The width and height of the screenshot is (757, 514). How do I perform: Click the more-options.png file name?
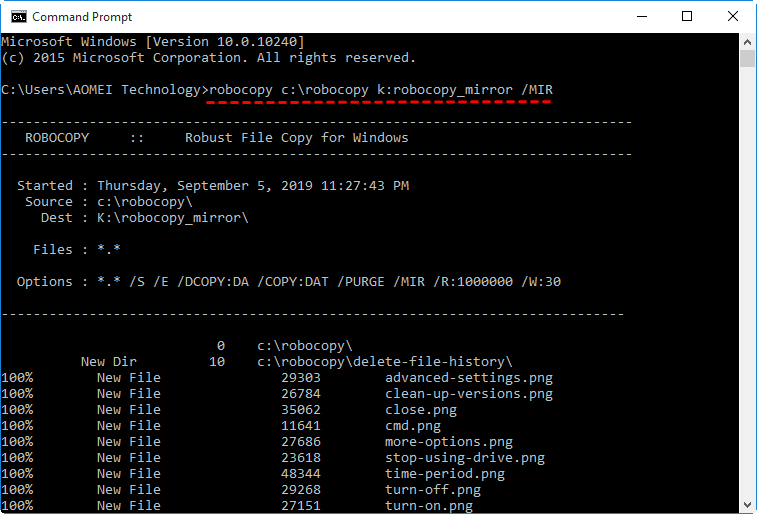[448, 442]
